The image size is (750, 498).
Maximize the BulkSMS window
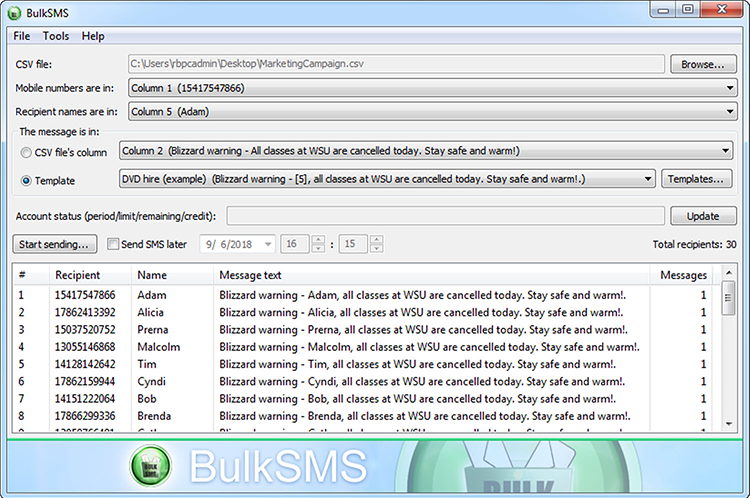point(687,10)
